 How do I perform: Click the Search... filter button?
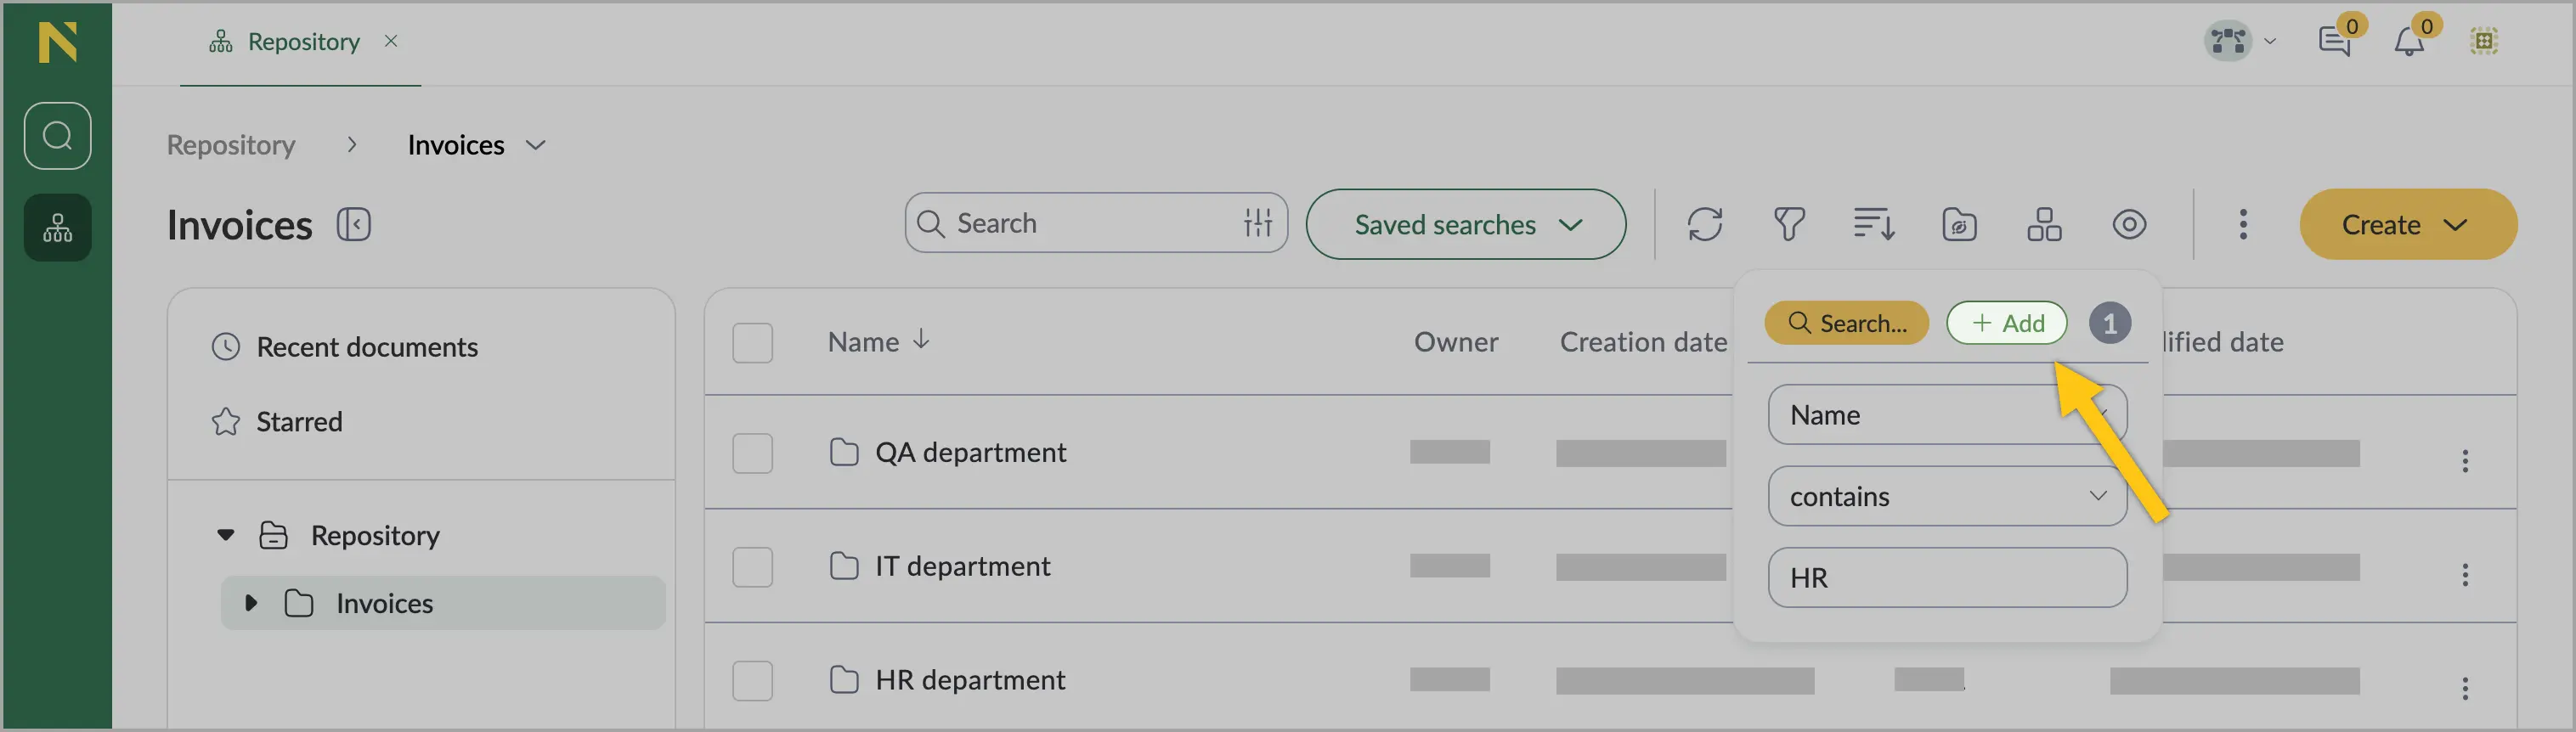coord(1846,323)
